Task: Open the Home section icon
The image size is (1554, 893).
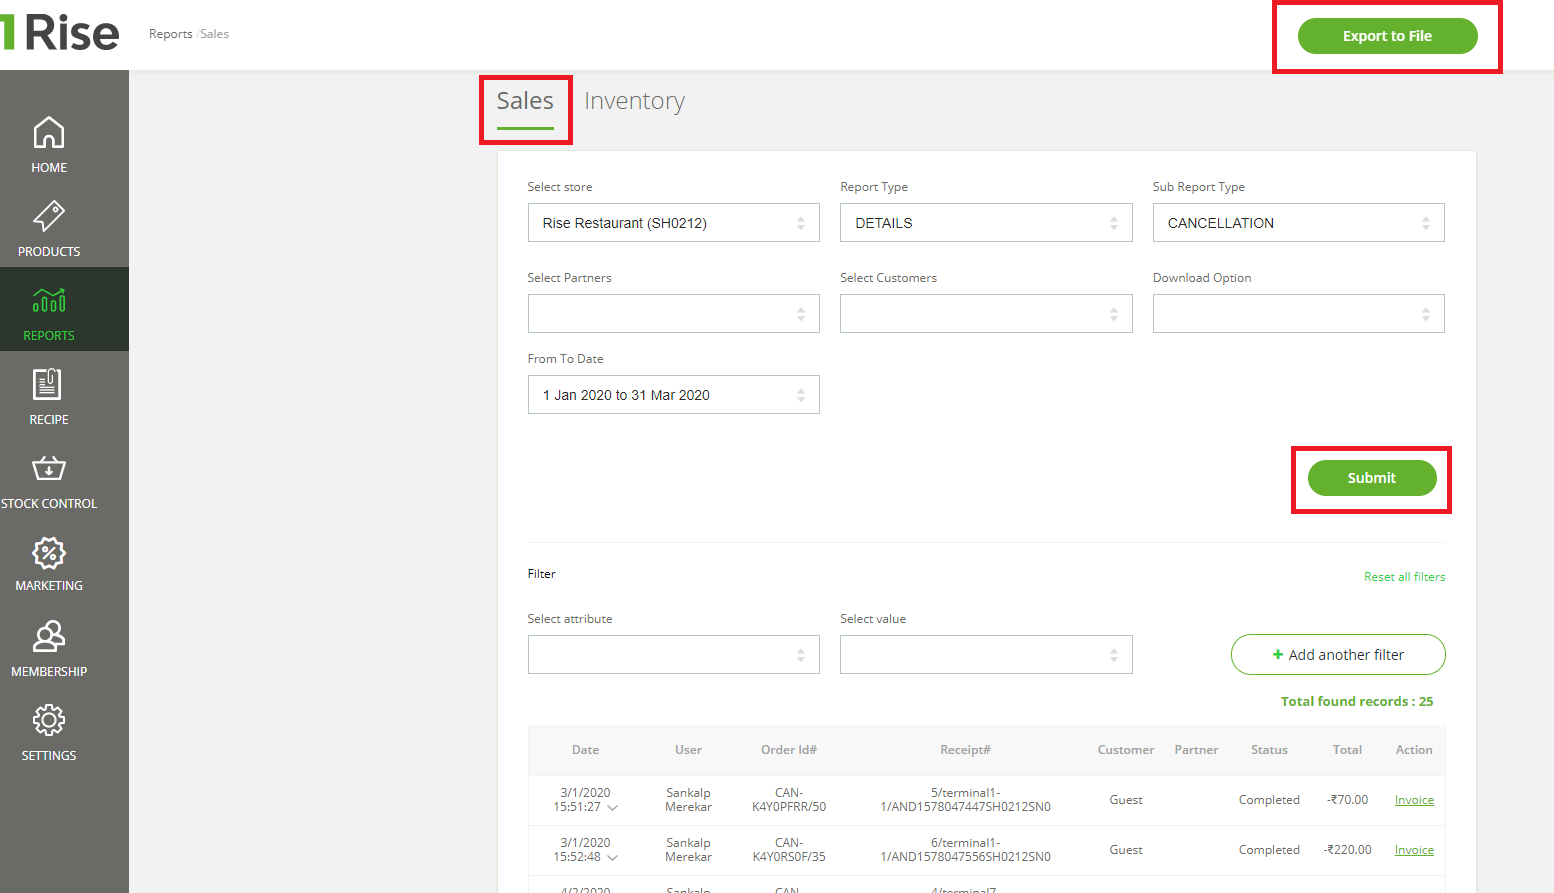Action: coord(49,133)
